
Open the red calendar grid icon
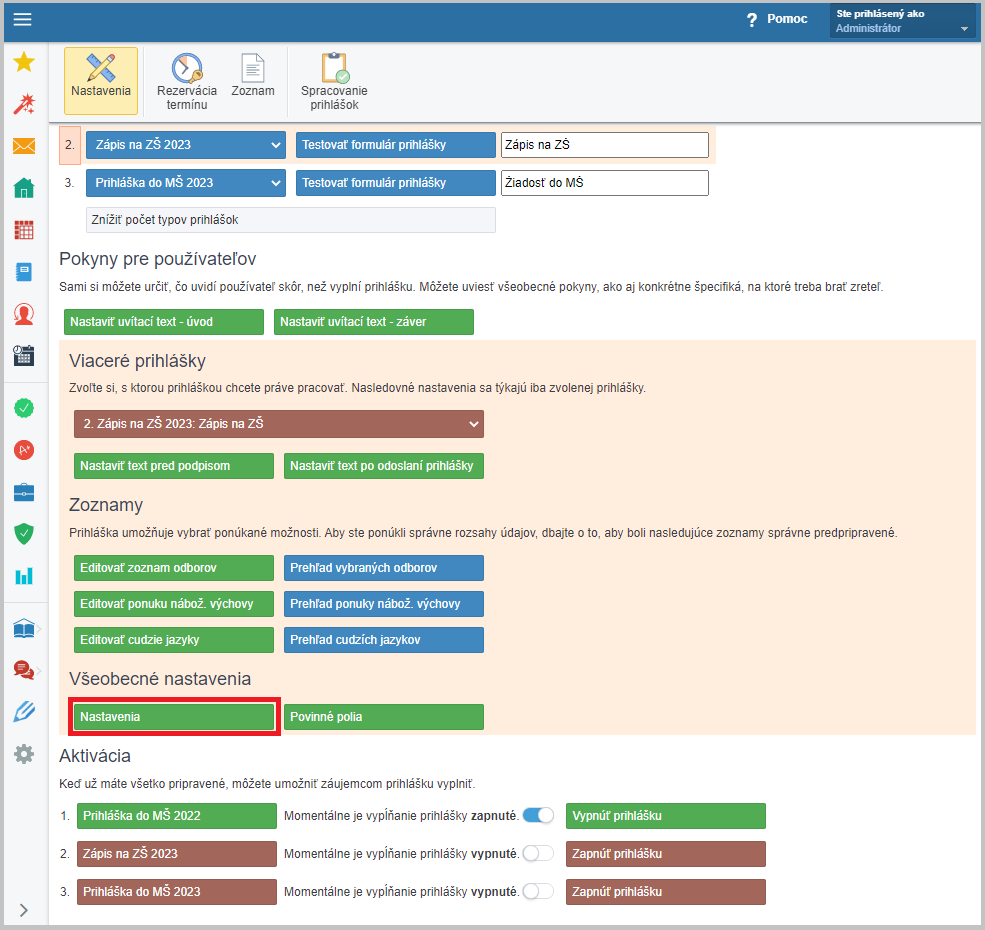[24, 230]
